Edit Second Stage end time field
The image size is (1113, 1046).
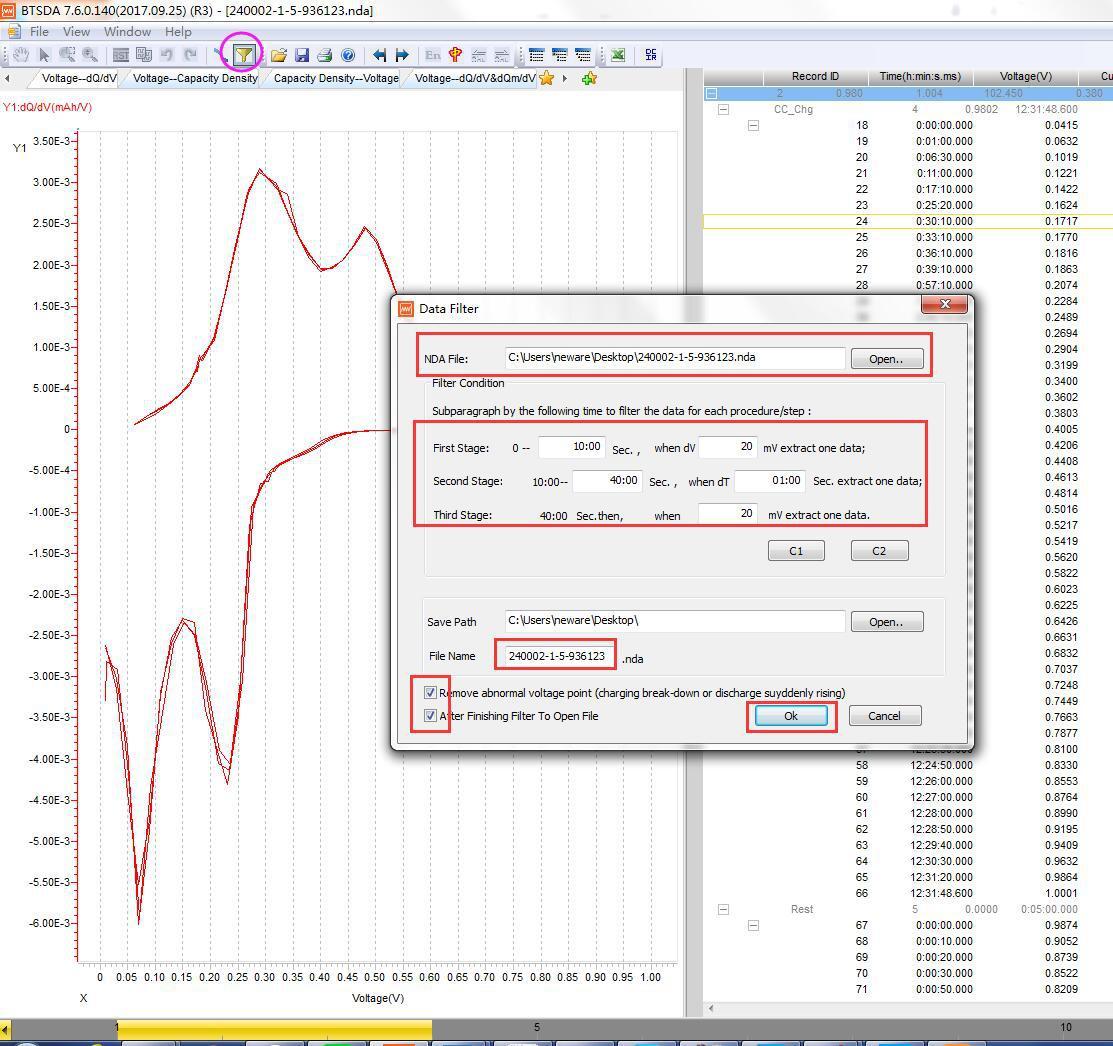click(607, 481)
